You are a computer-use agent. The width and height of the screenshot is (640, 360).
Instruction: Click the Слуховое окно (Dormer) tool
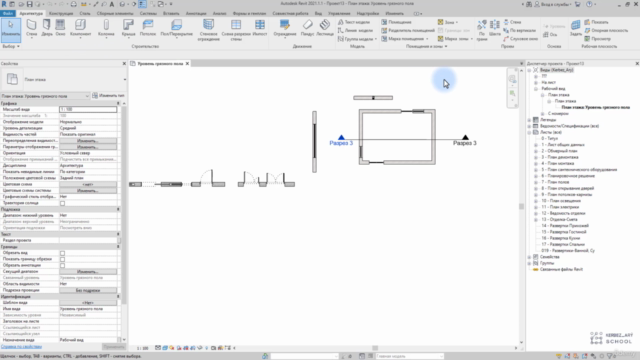[520, 38]
